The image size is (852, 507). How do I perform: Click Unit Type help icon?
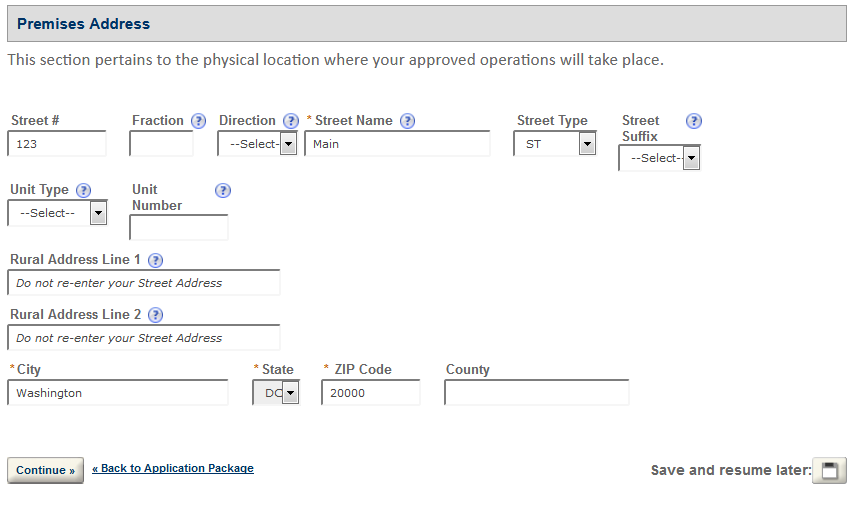(x=84, y=190)
